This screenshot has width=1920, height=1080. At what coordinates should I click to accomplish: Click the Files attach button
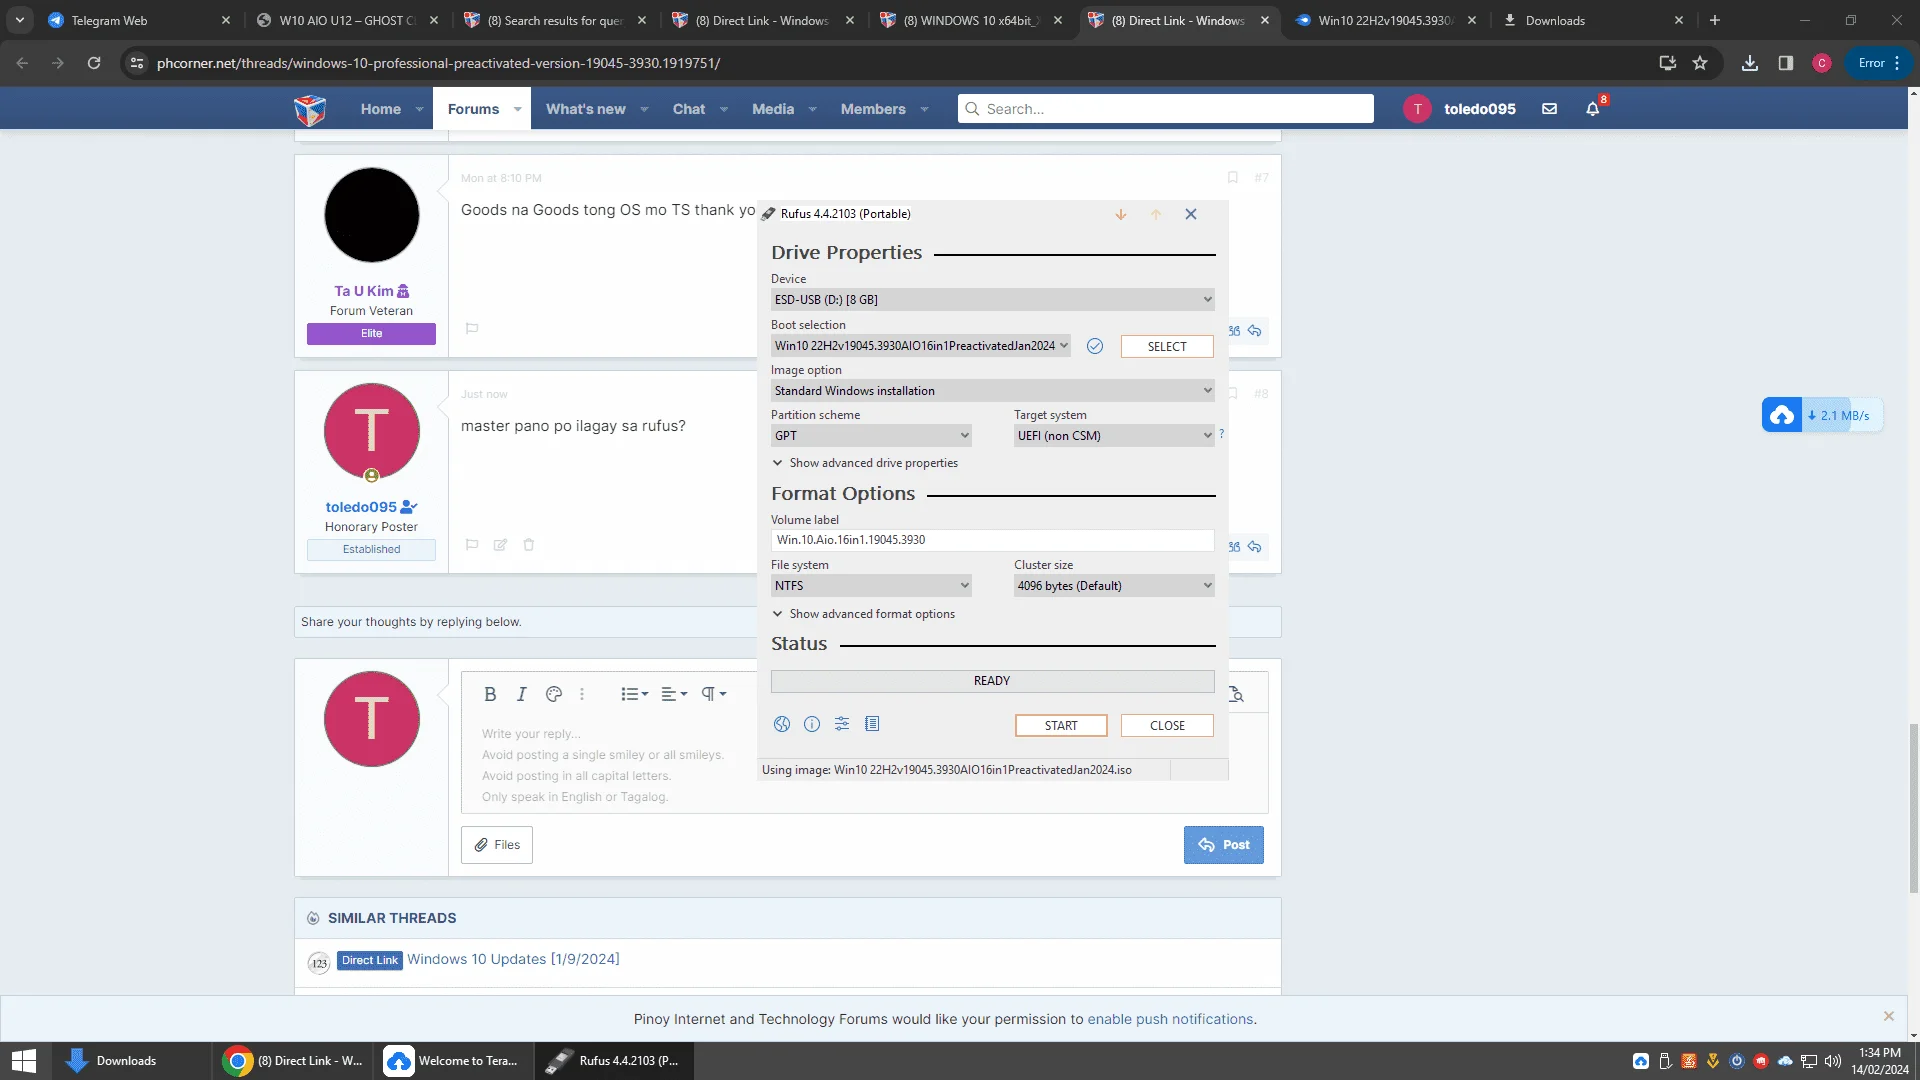click(497, 845)
